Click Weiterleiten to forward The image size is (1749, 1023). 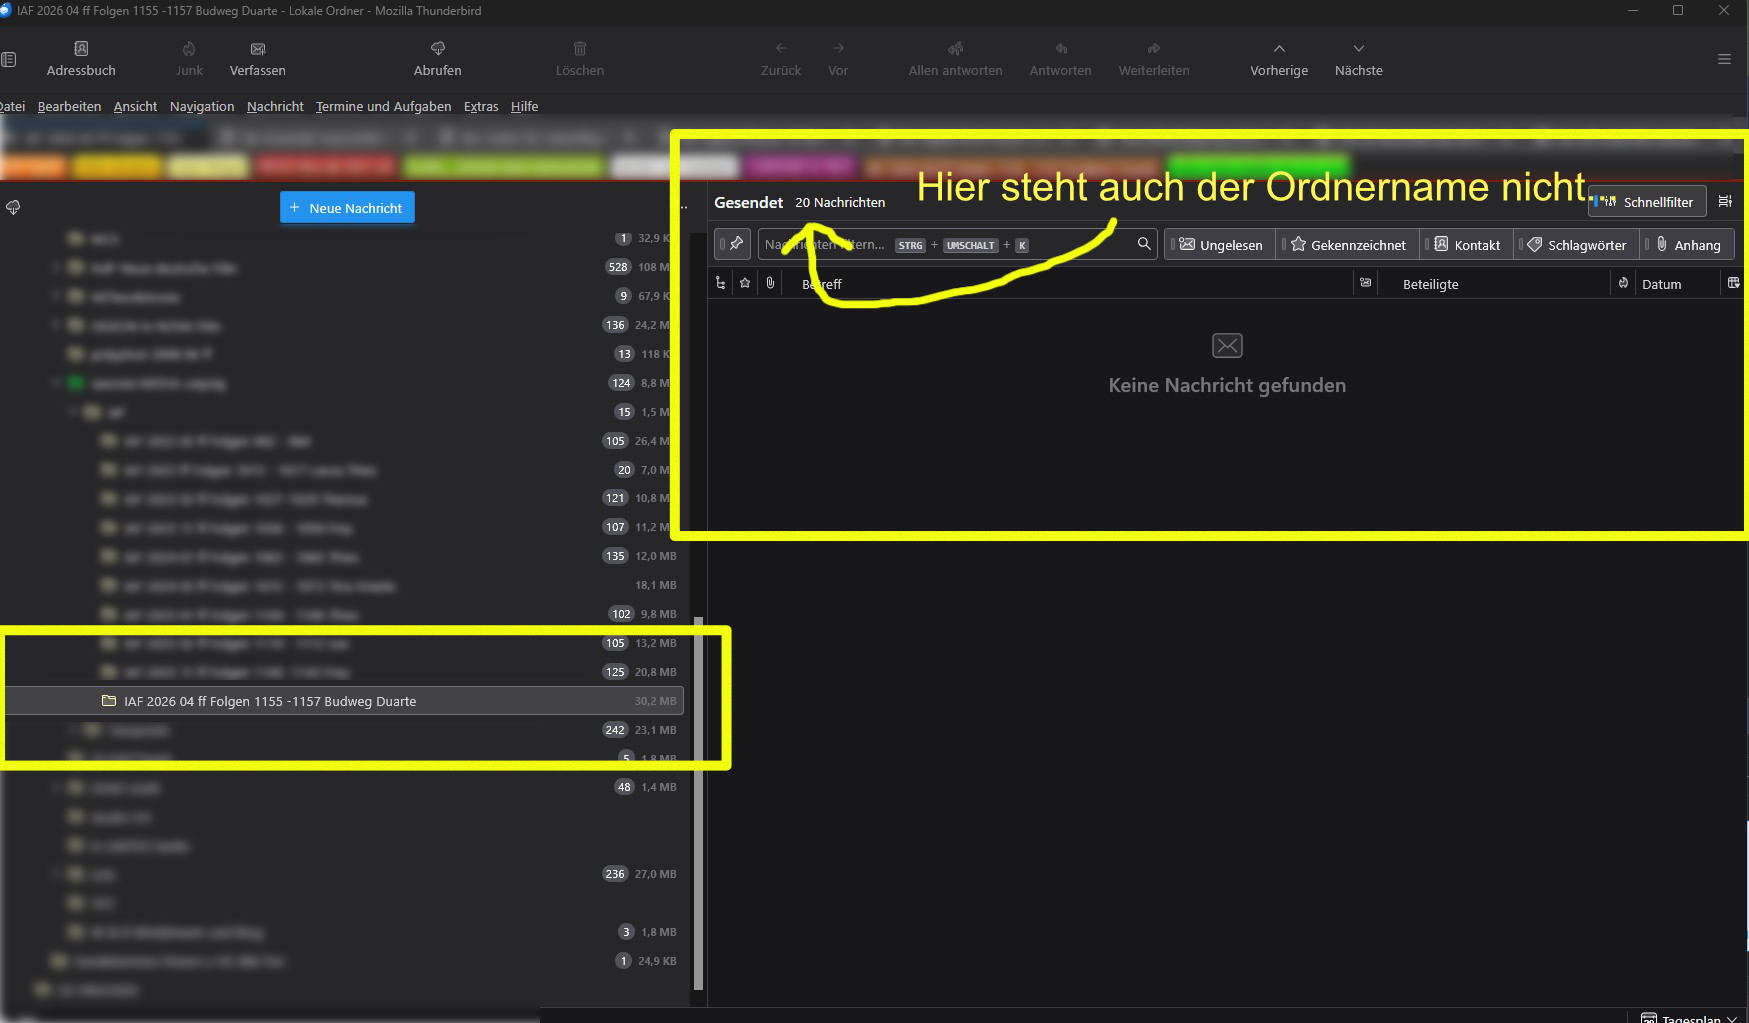click(x=1154, y=59)
